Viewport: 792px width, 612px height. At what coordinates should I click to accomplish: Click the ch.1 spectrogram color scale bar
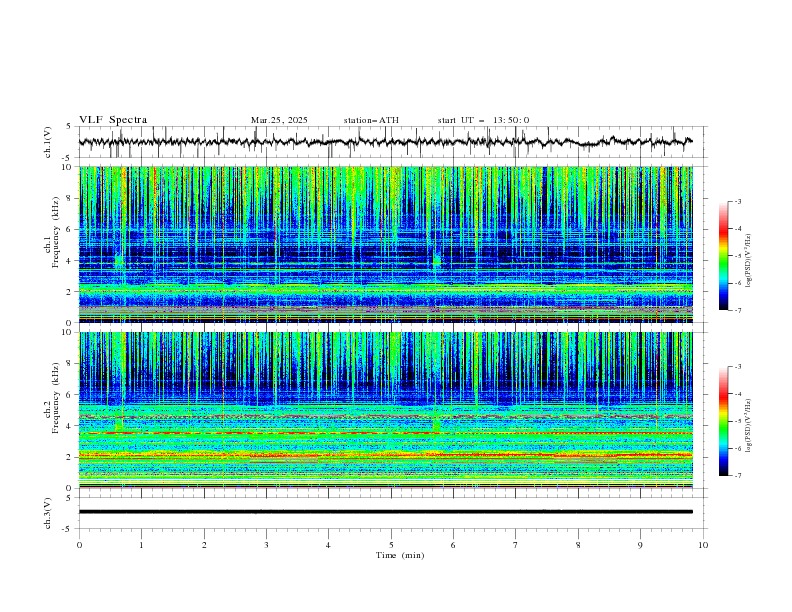click(x=723, y=256)
